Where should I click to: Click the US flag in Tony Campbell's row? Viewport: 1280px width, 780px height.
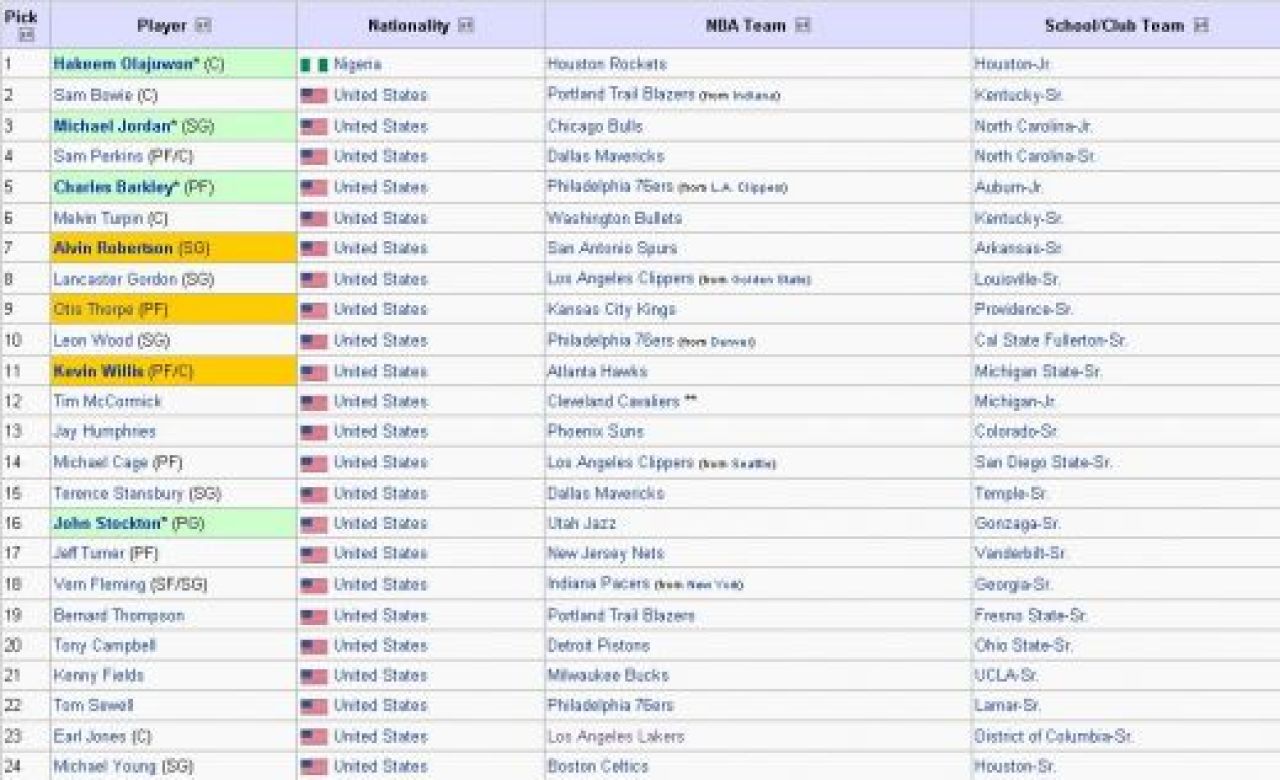click(x=314, y=646)
